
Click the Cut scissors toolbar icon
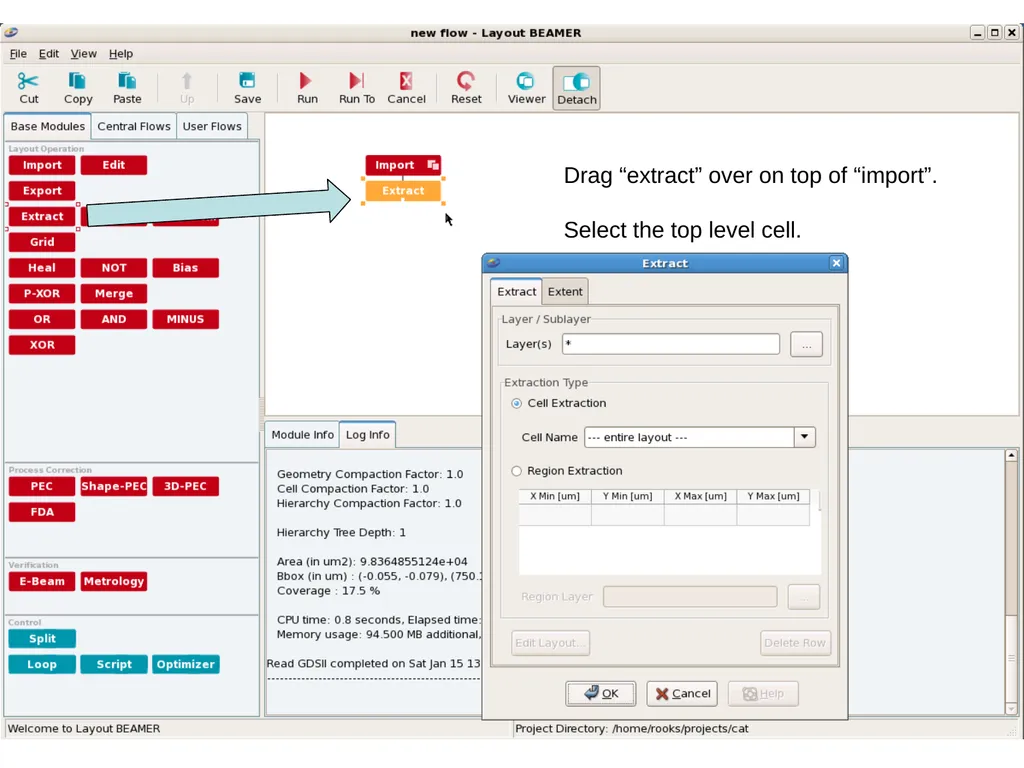28,81
